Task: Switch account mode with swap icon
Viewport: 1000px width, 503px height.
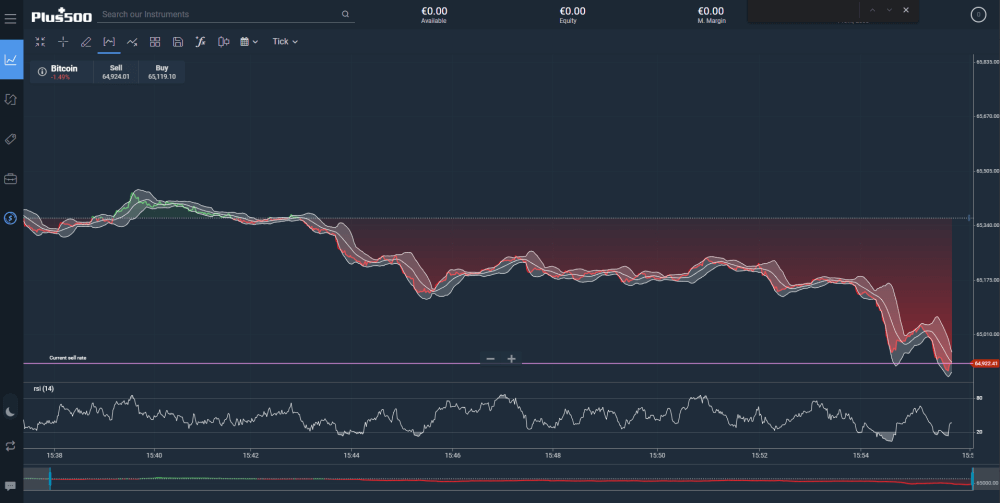Action: pyautogui.click(x=10, y=446)
